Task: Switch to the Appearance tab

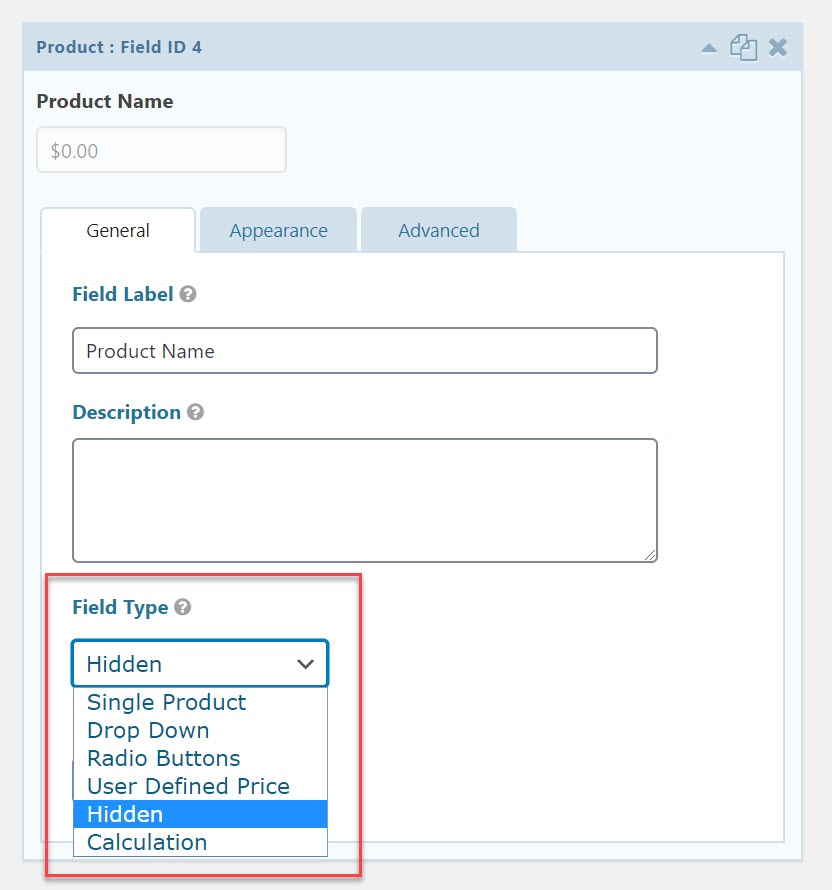Action: click(x=278, y=230)
